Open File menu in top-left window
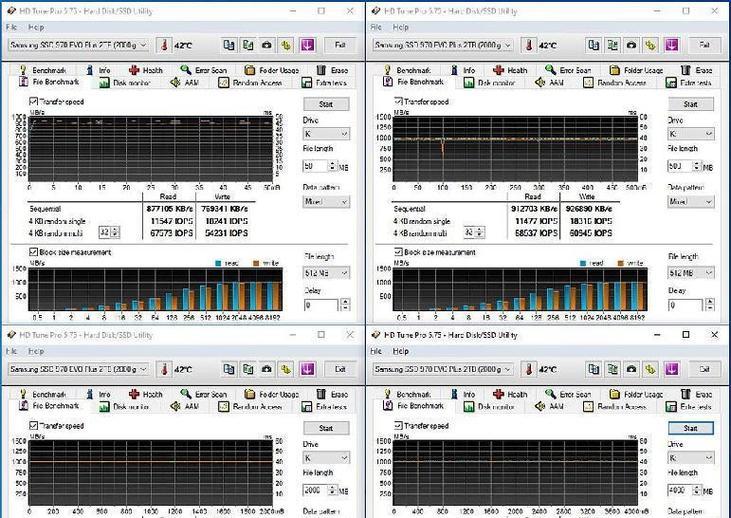Image resolution: width=731 pixels, height=518 pixels. coord(12,28)
